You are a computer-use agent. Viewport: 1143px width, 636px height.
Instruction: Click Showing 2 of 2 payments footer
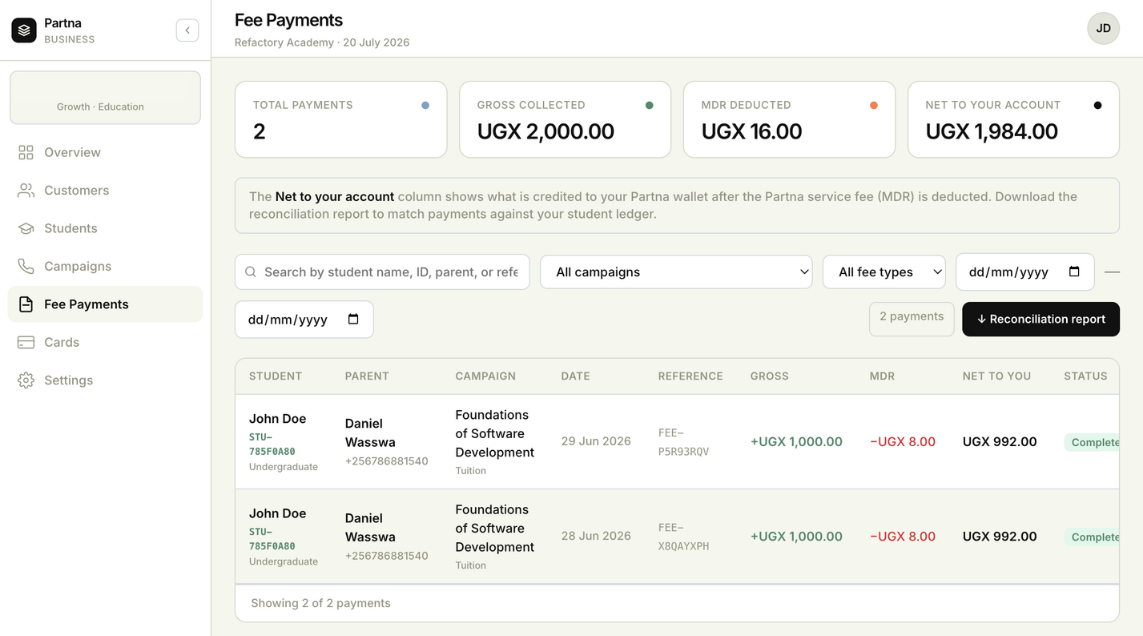(x=321, y=603)
